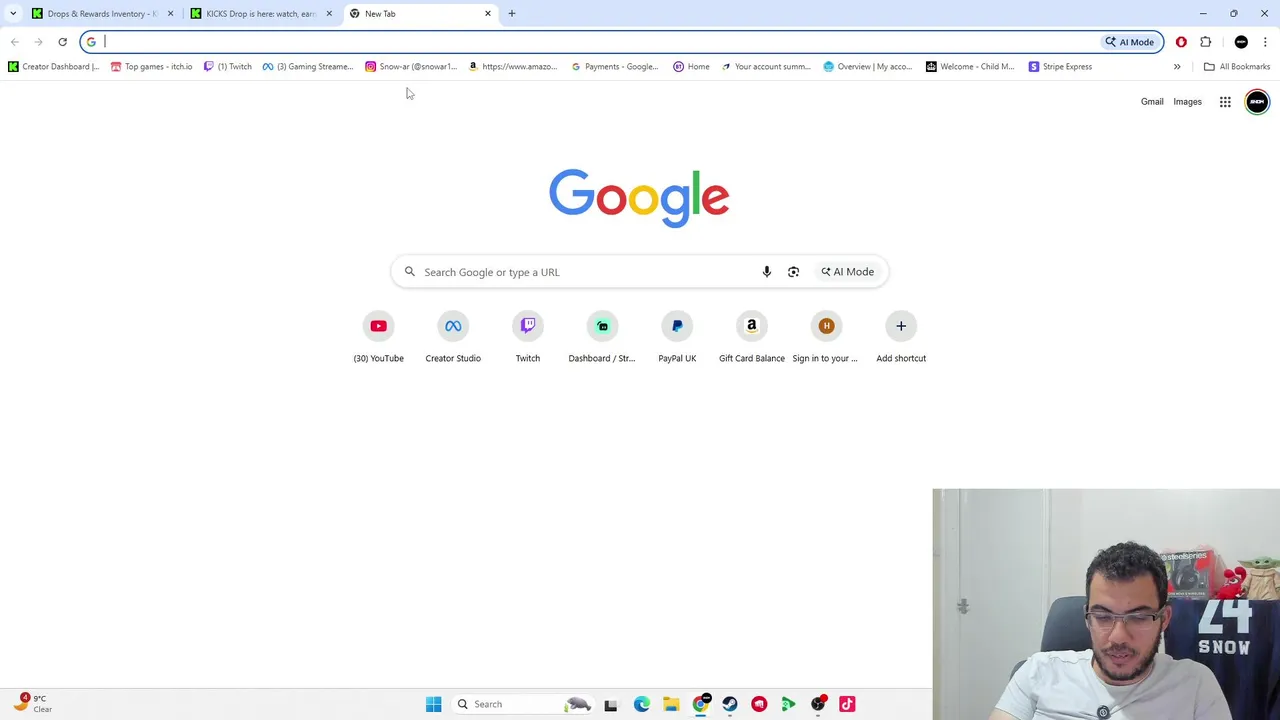Image resolution: width=1280 pixels, height=720 pixels.
Task: Open the Stripe Express bookmark
Action: [1060, 67]
